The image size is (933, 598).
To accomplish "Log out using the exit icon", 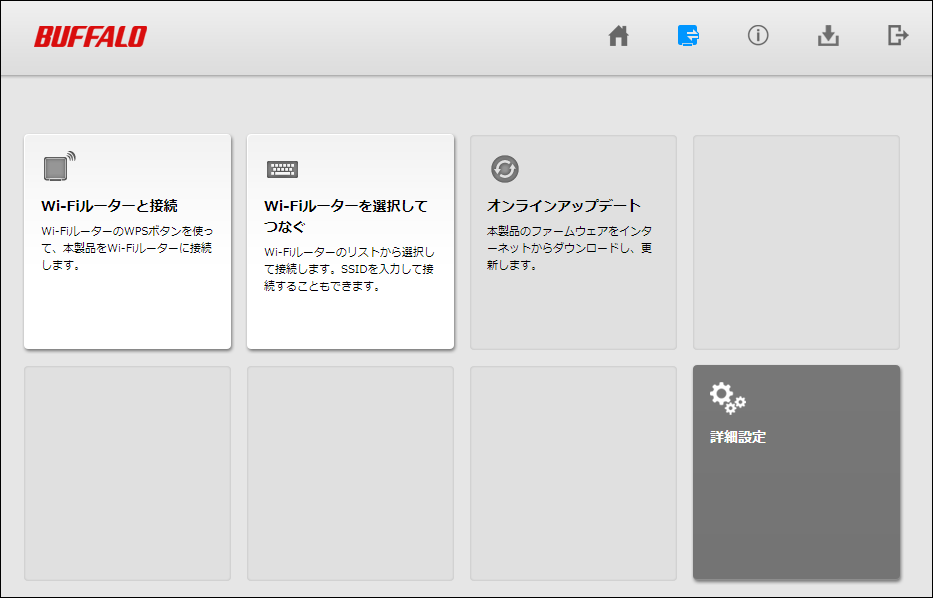I will click(898, 36).
